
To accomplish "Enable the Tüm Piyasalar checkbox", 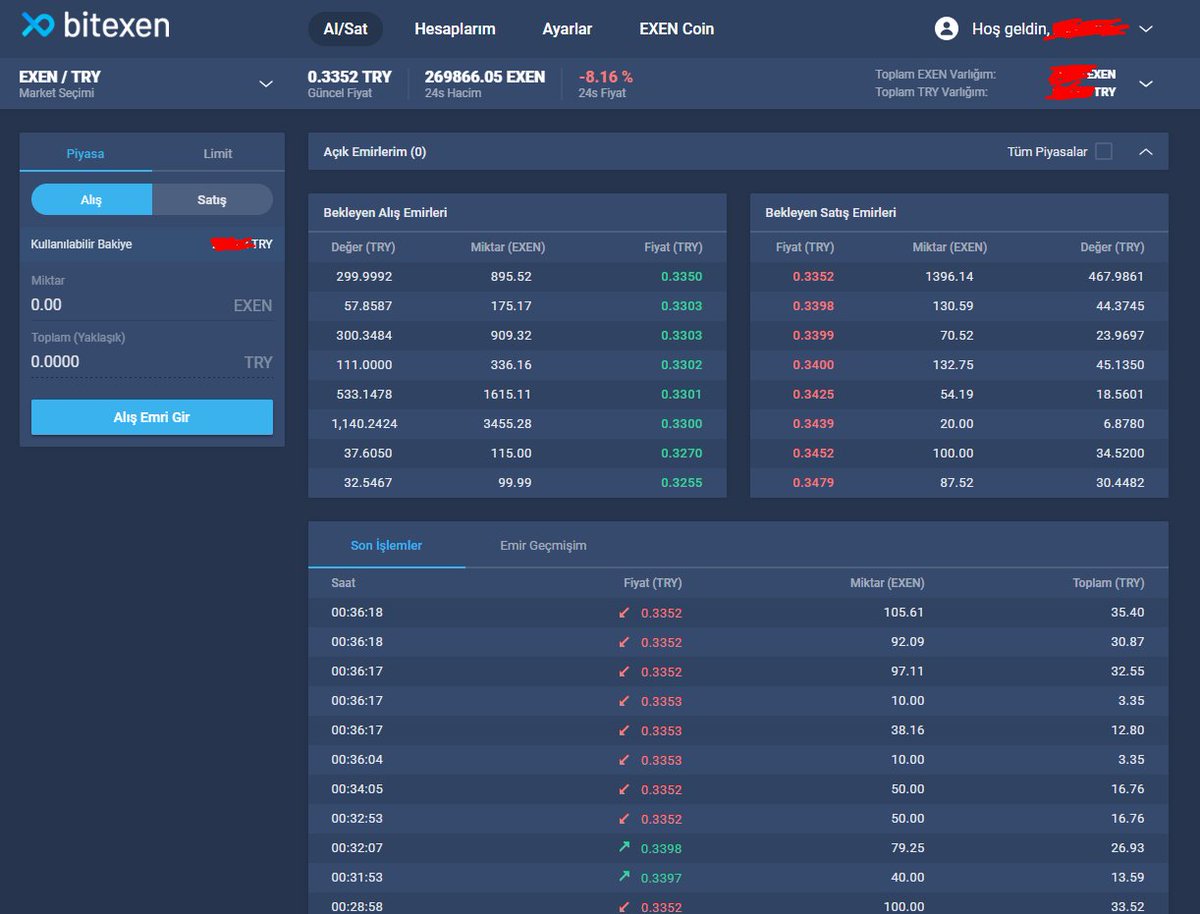I will coord(1103,152).
